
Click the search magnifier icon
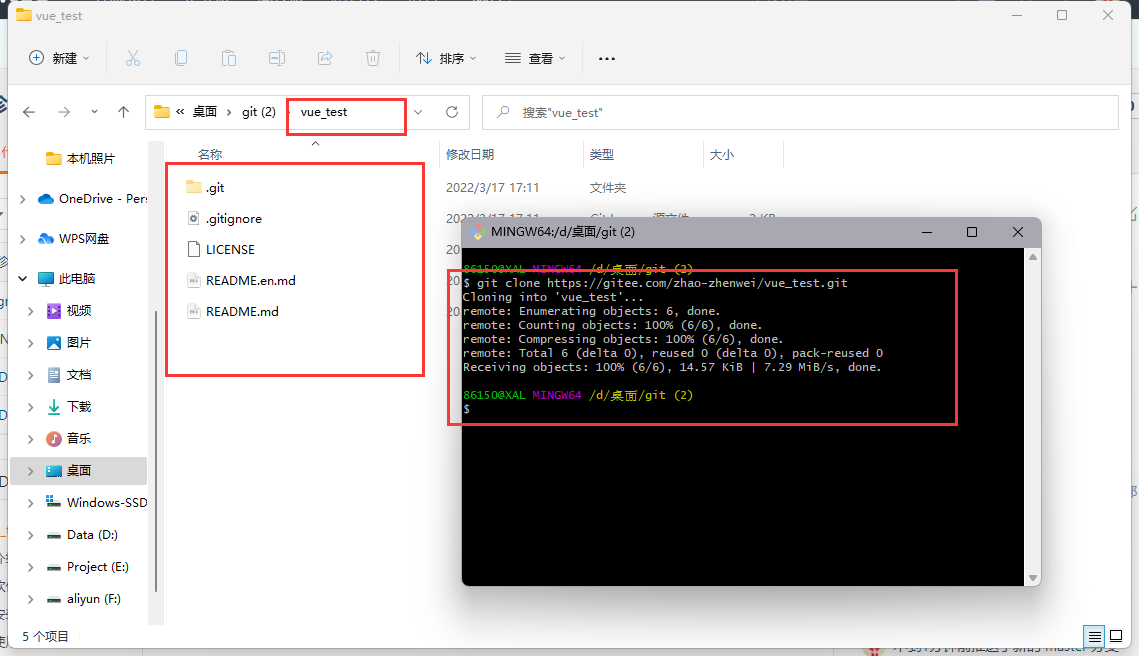pyautogui.click(x=503, y=112)
